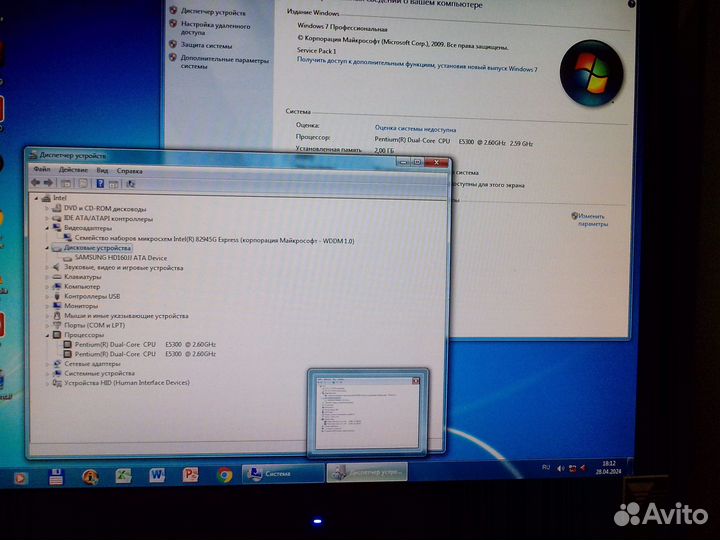
Task: Click the volume speaker icon in system tray
Action: click(x=560, y=468)
